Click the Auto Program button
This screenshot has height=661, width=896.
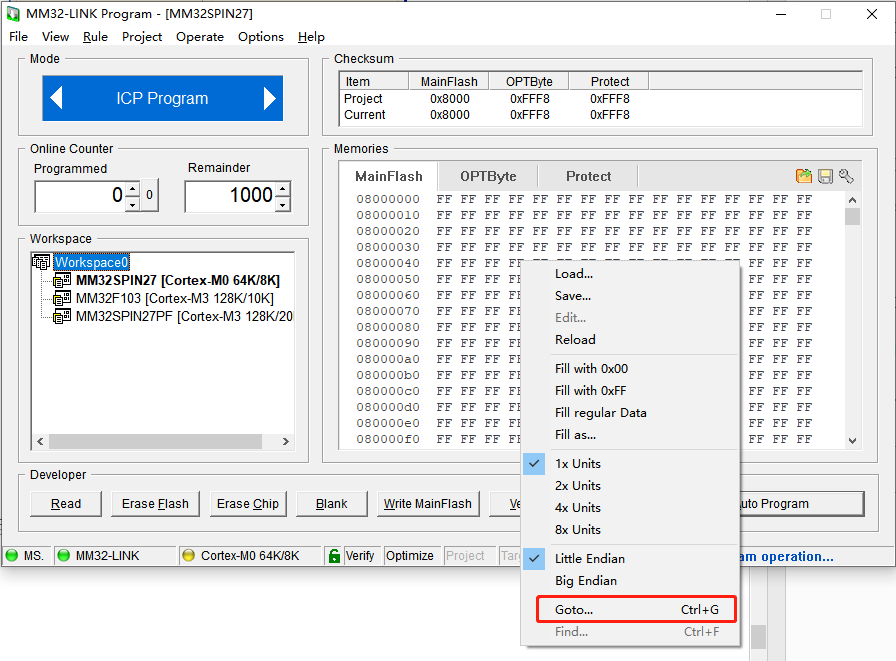pos(802,504)
